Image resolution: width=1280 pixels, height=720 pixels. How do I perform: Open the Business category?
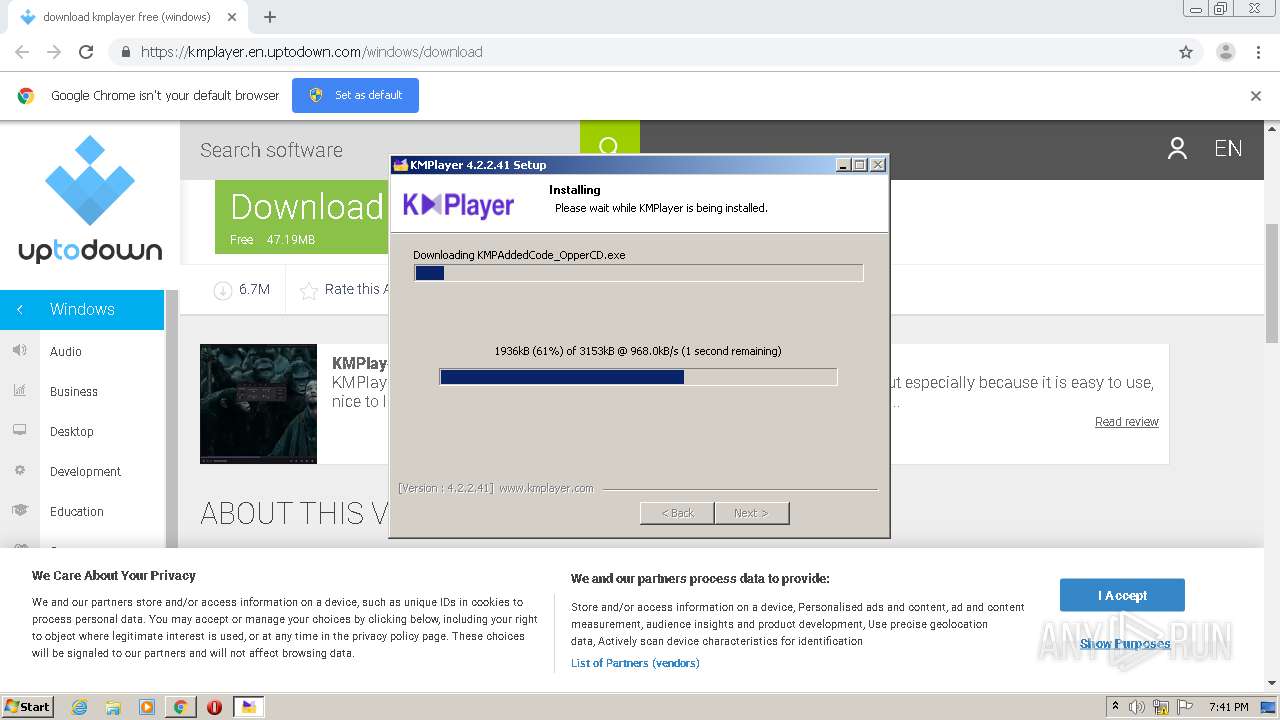pos(74,391)
